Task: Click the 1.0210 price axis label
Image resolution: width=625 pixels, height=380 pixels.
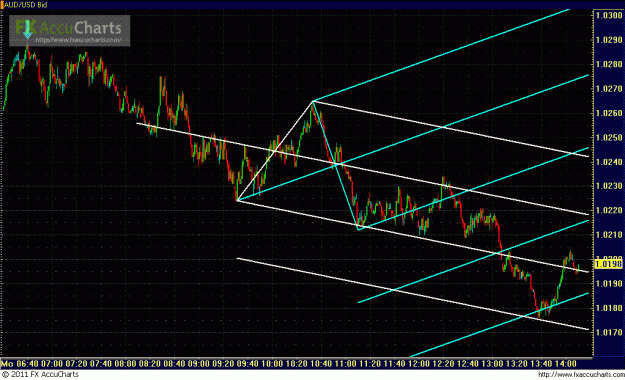Action: (609, 235)
